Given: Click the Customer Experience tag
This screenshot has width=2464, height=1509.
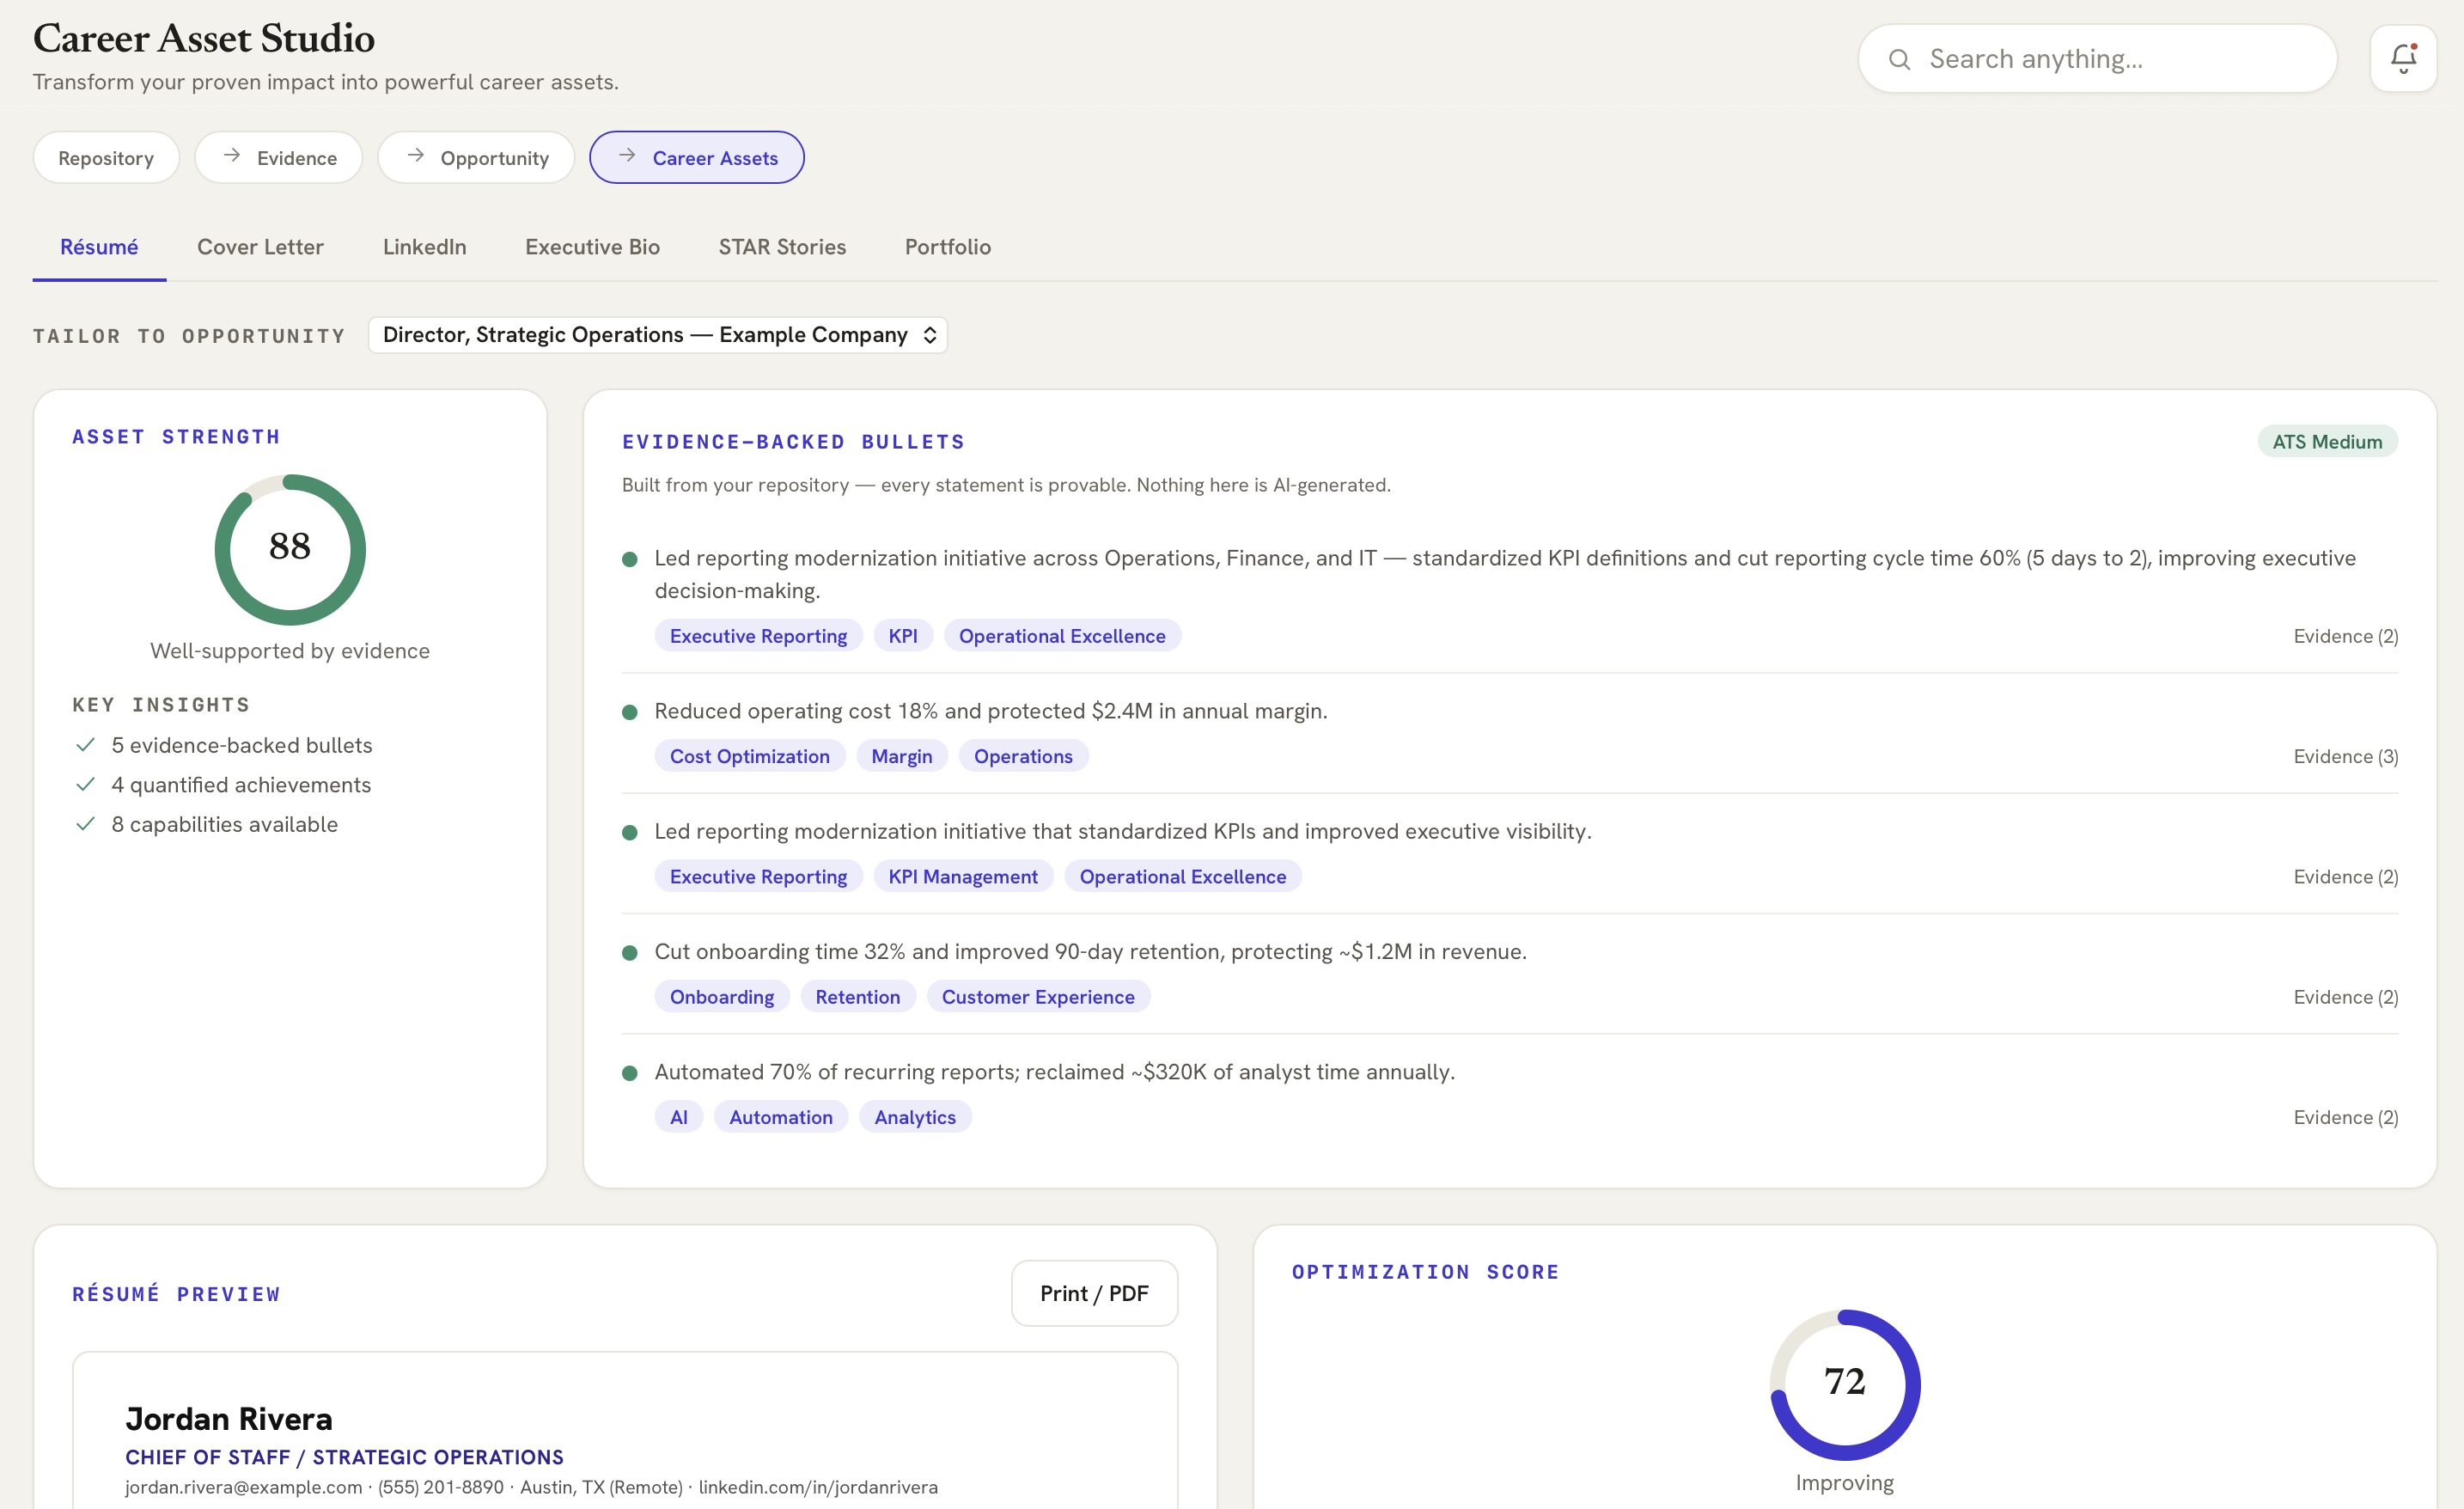Looking at the screenshot, I should (1038, 997).
